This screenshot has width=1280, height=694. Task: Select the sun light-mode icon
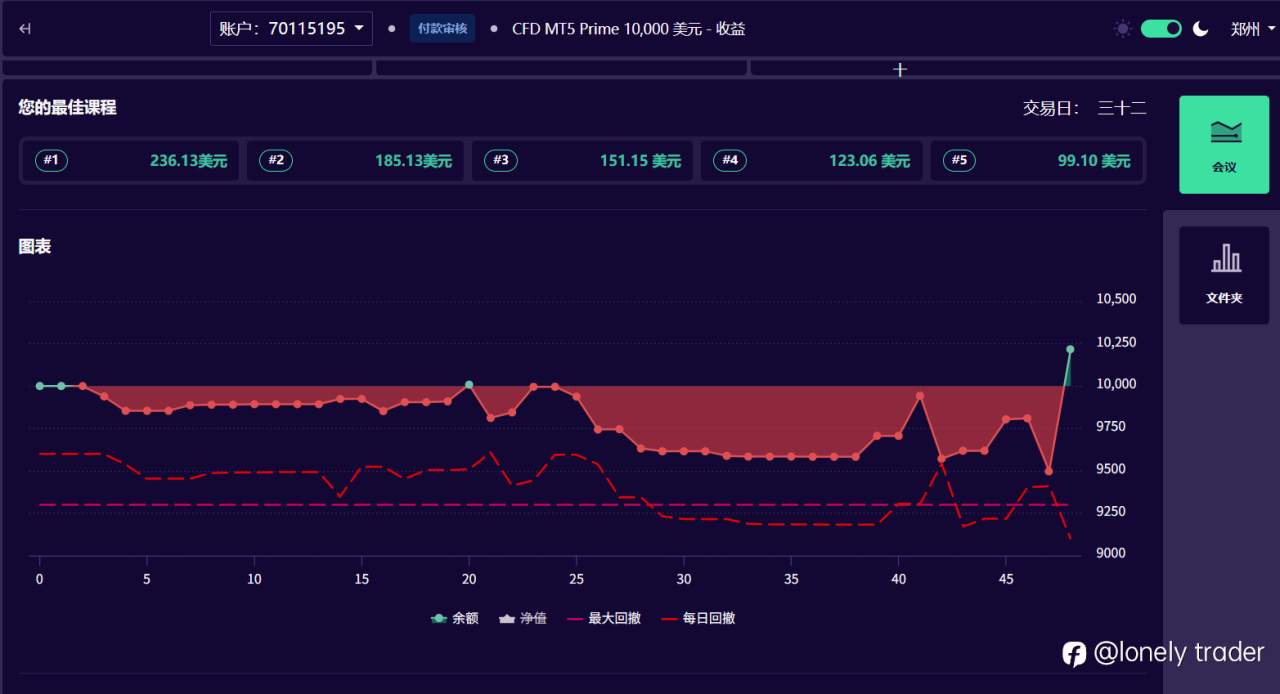[1123, 29]
